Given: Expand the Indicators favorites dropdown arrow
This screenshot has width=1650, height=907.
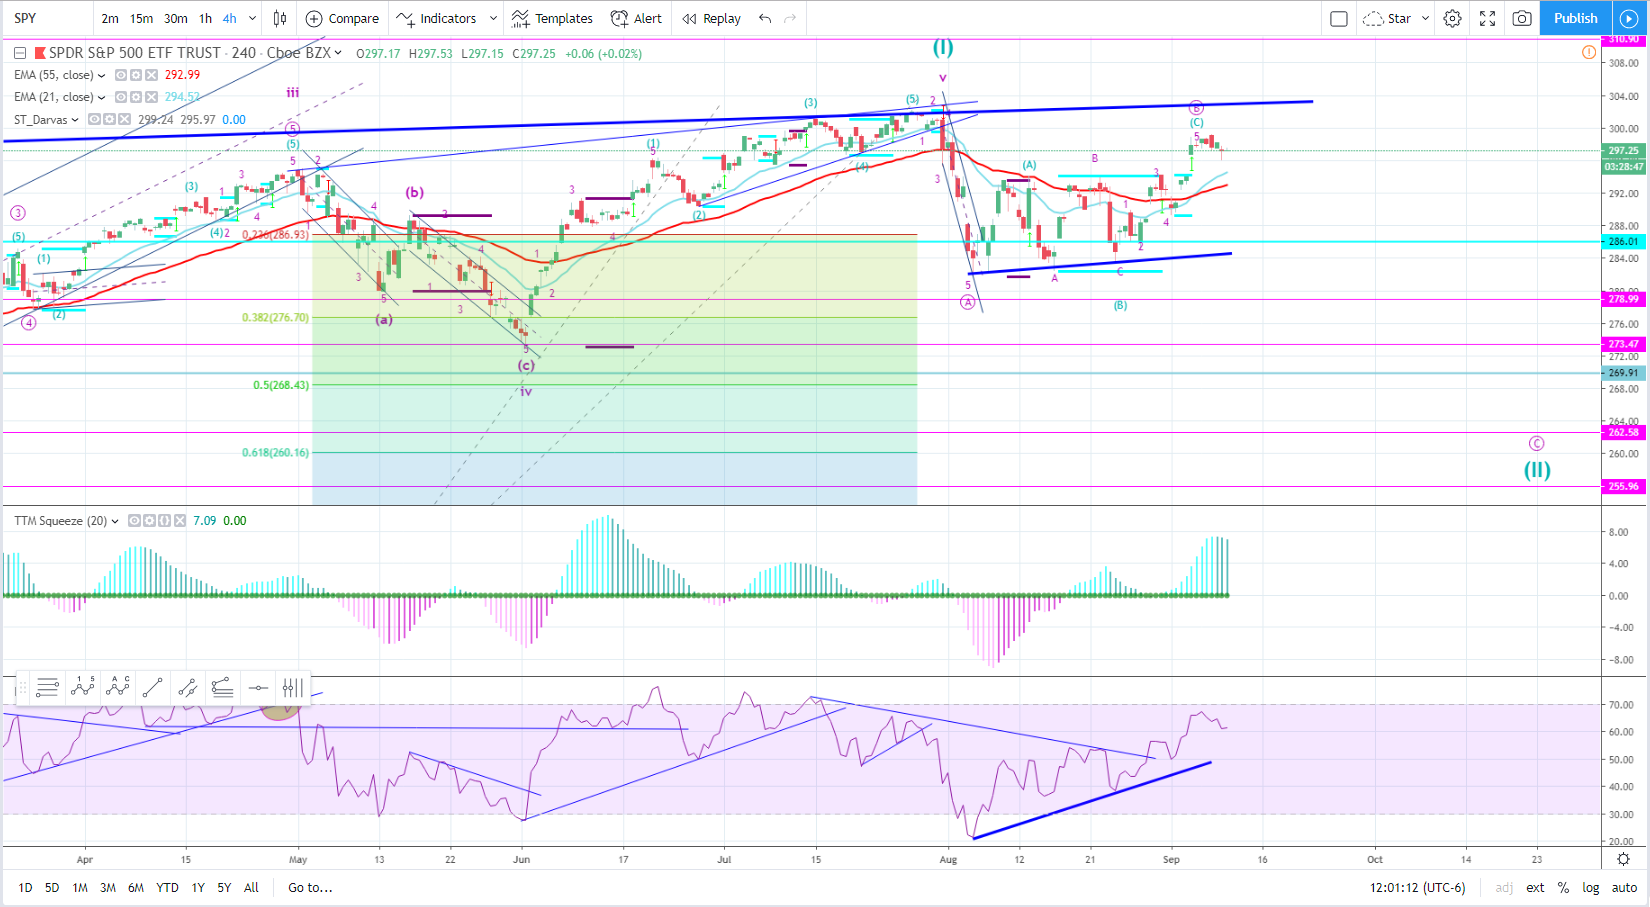Looking at the screenshot, I should click(x=493, y=18).
